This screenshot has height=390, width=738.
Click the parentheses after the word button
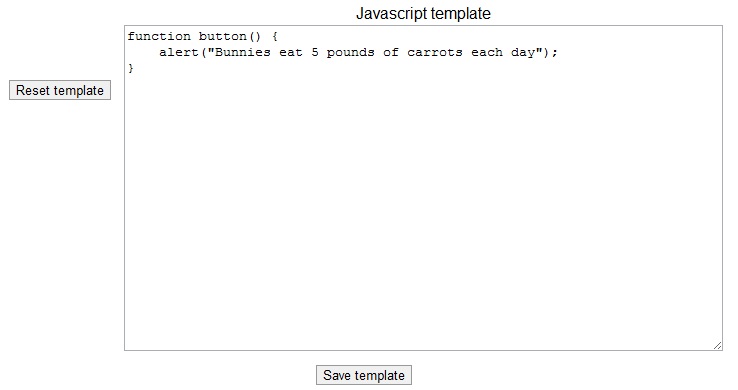[255, 36]
